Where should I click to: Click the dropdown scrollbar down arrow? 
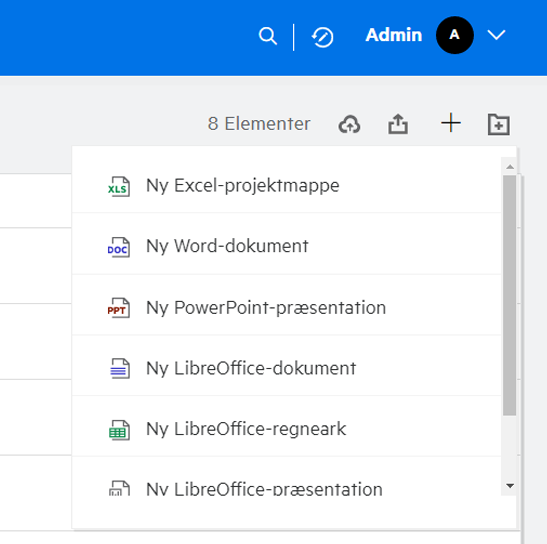(510, 486)
